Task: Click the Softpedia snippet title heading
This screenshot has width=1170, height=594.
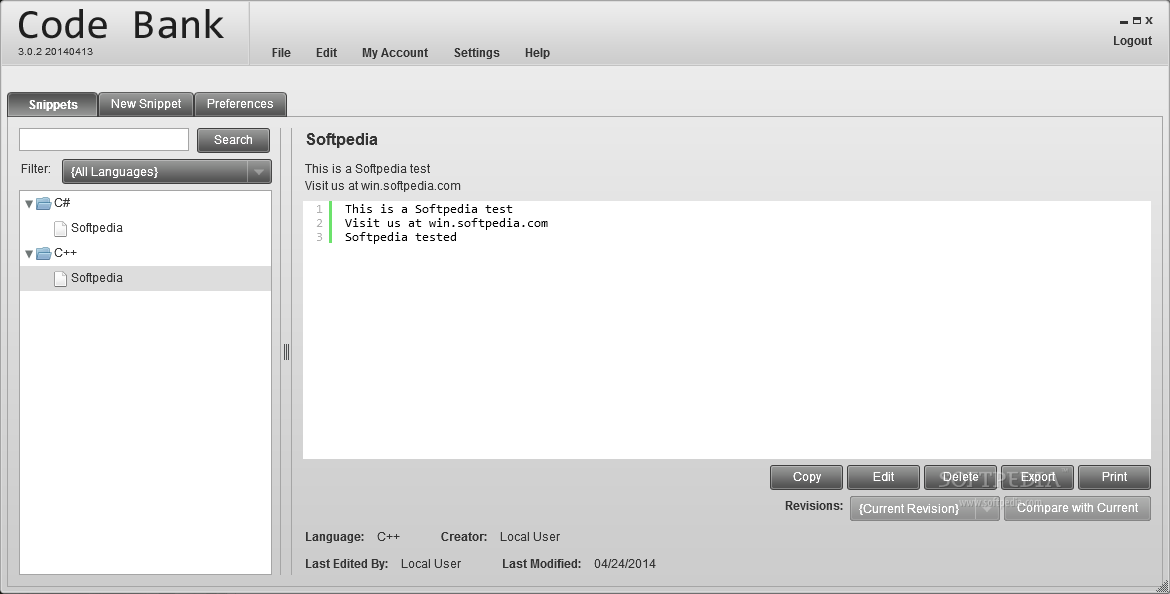Action: pyautogui.click(x=342, y=140)
